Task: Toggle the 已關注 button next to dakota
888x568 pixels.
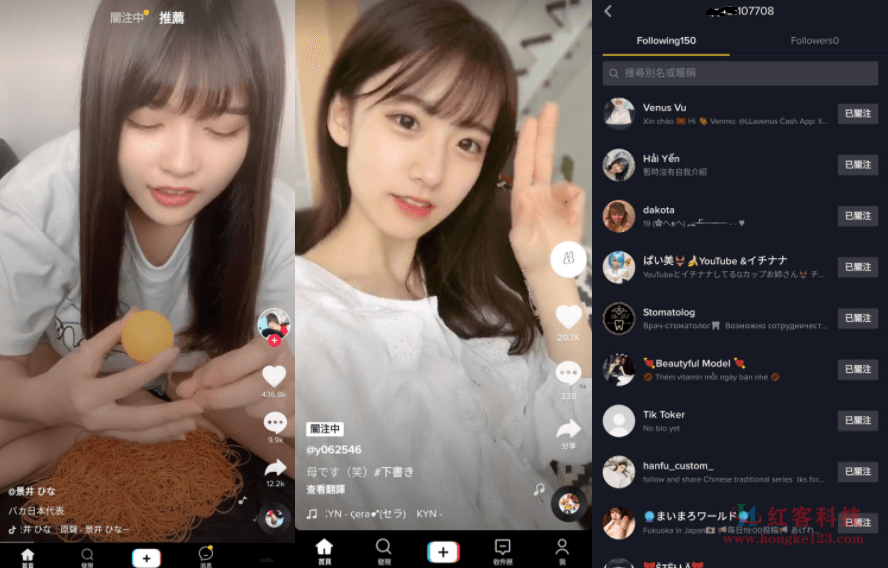Action: tap(857, 216)
